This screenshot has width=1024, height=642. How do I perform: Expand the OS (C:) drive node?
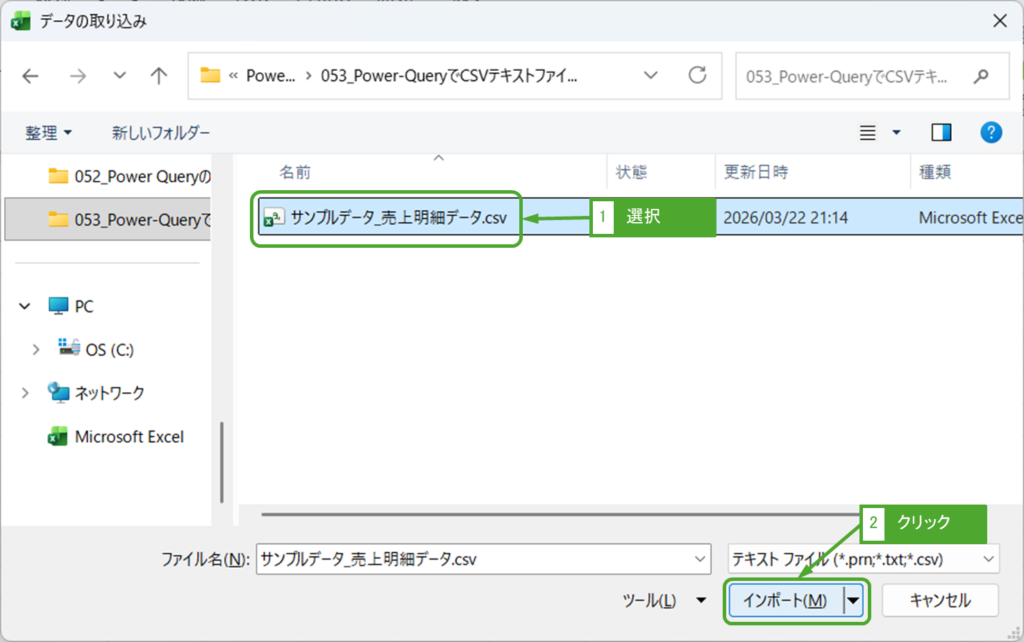coord(36,349)
